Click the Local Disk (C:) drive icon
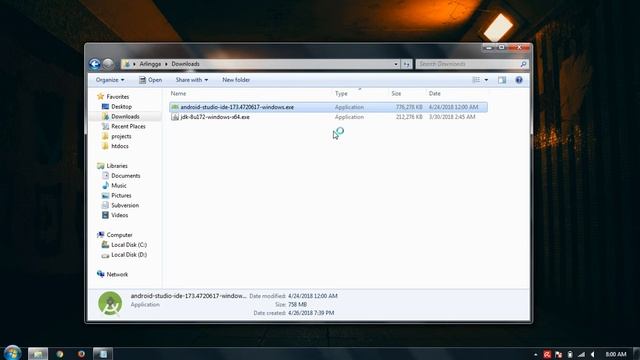 coord(105,244)
